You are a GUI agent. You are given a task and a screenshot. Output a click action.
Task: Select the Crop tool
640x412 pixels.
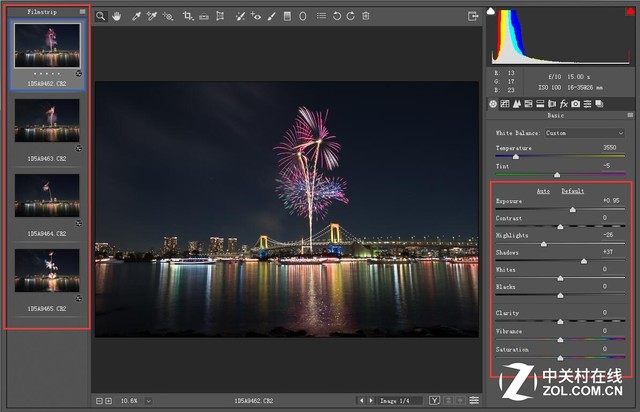pyautogui.click(x=188, y=16)
